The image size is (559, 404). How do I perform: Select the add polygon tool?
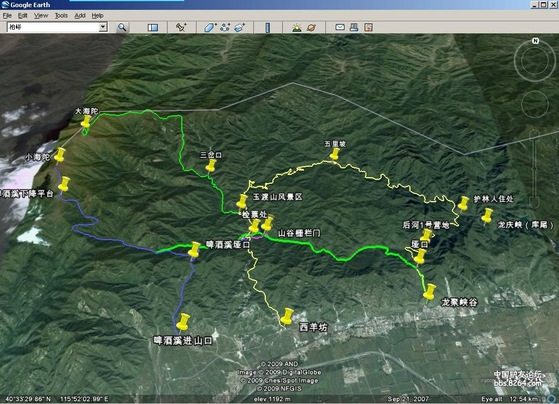(x=210, y=27)
